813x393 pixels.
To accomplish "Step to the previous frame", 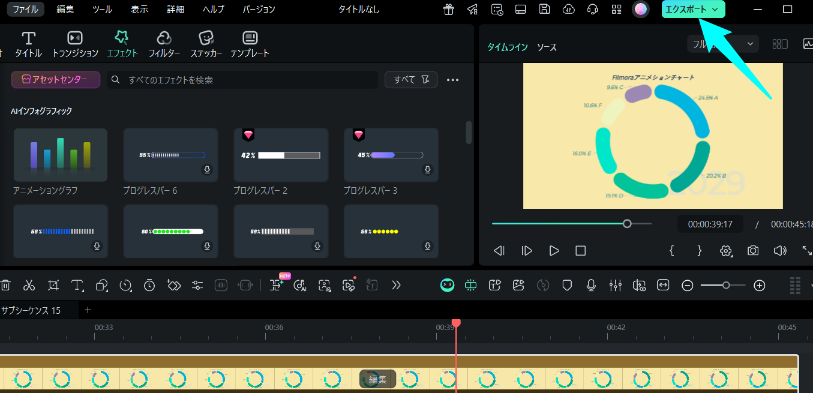I will [499, 251].
